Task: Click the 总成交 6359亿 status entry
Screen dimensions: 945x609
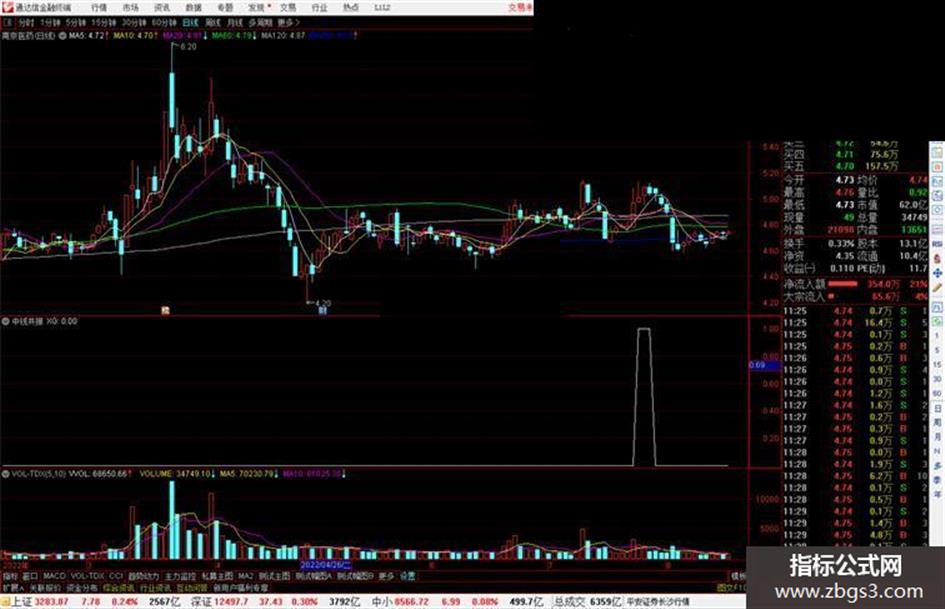Action: point(588,602)
